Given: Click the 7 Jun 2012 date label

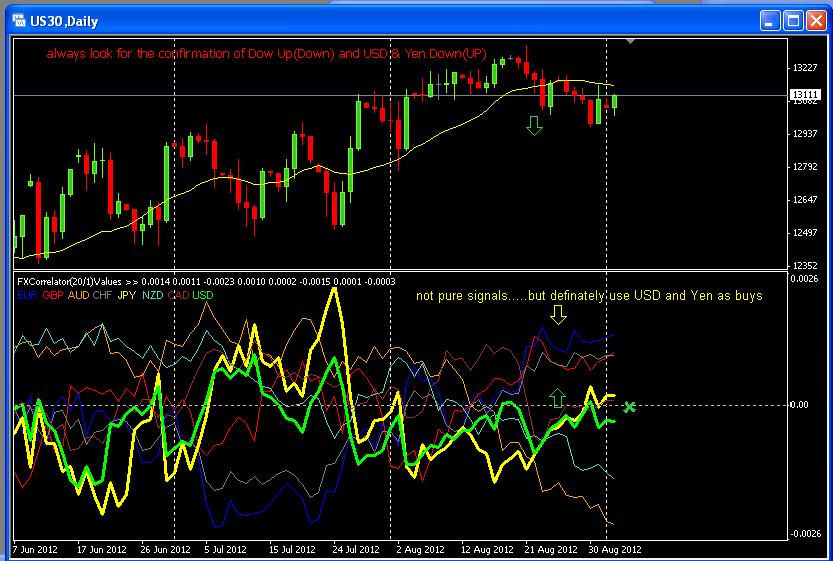Looking at the screenshot, I should tap(35, 549).
